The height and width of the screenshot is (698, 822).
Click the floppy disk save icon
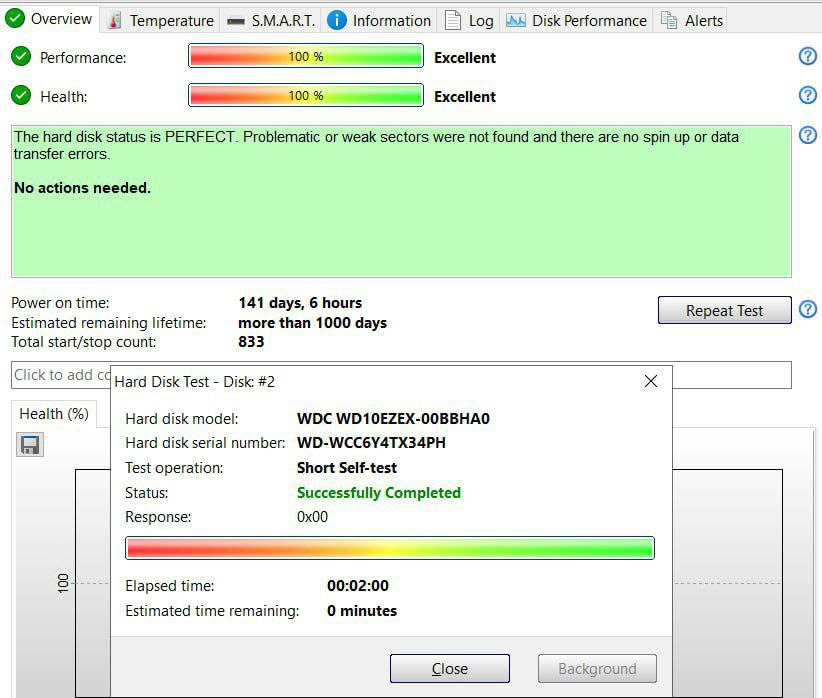30,445
